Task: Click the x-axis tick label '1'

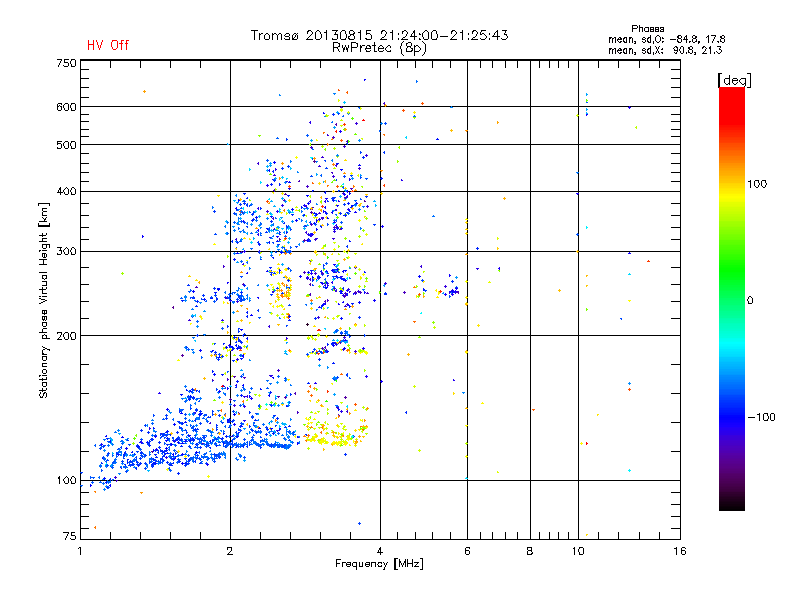Action: (x=80, y=551)
